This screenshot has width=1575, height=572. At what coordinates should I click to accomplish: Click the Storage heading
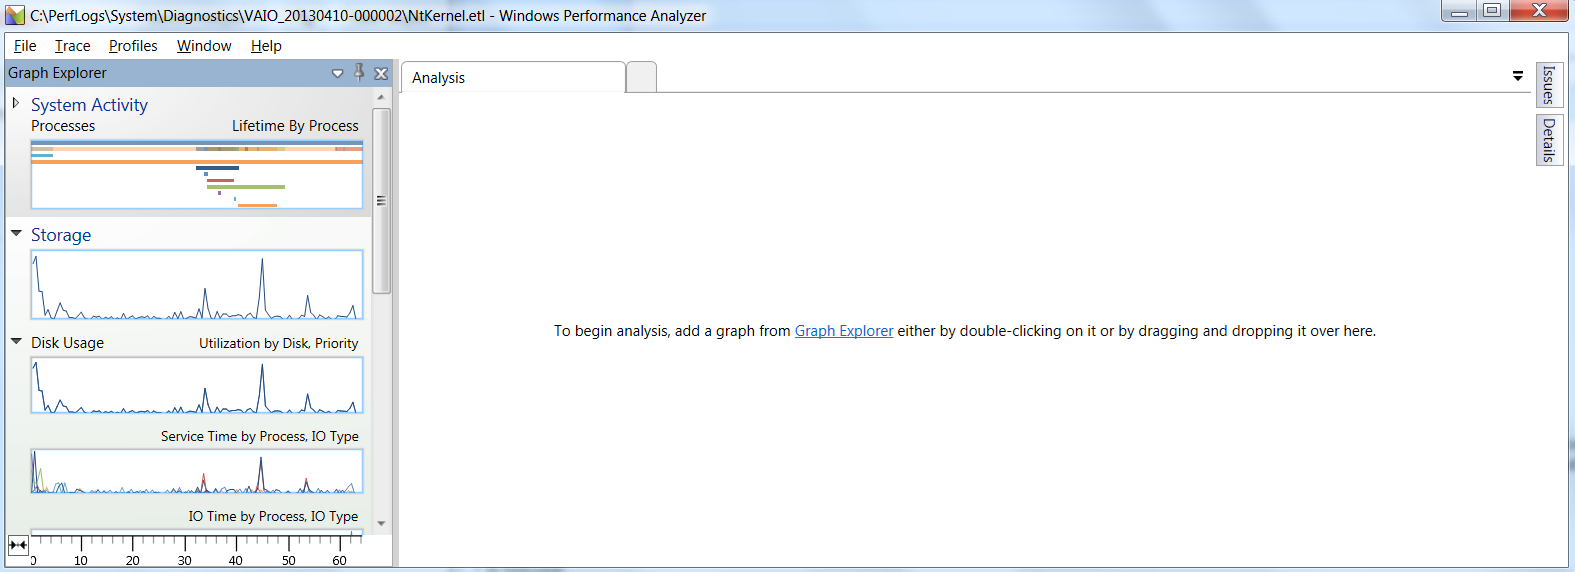click(61, 235)
